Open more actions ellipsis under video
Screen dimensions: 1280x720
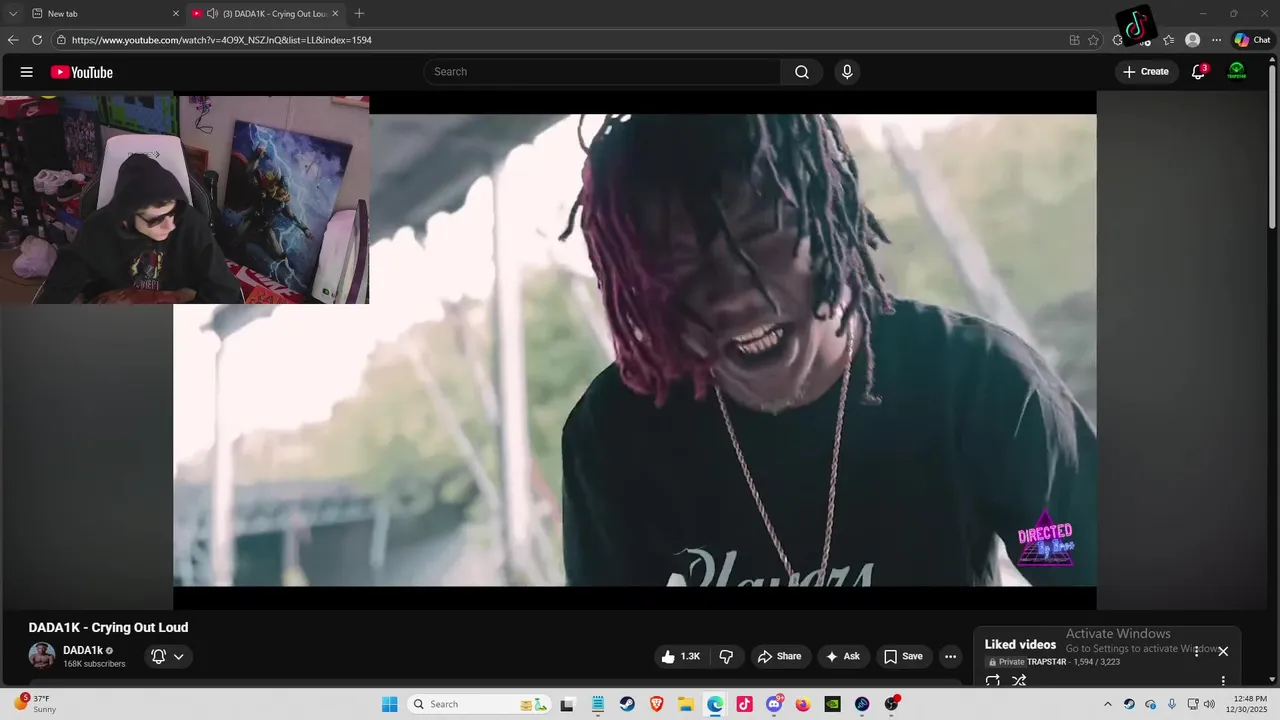tap(950, 656)
